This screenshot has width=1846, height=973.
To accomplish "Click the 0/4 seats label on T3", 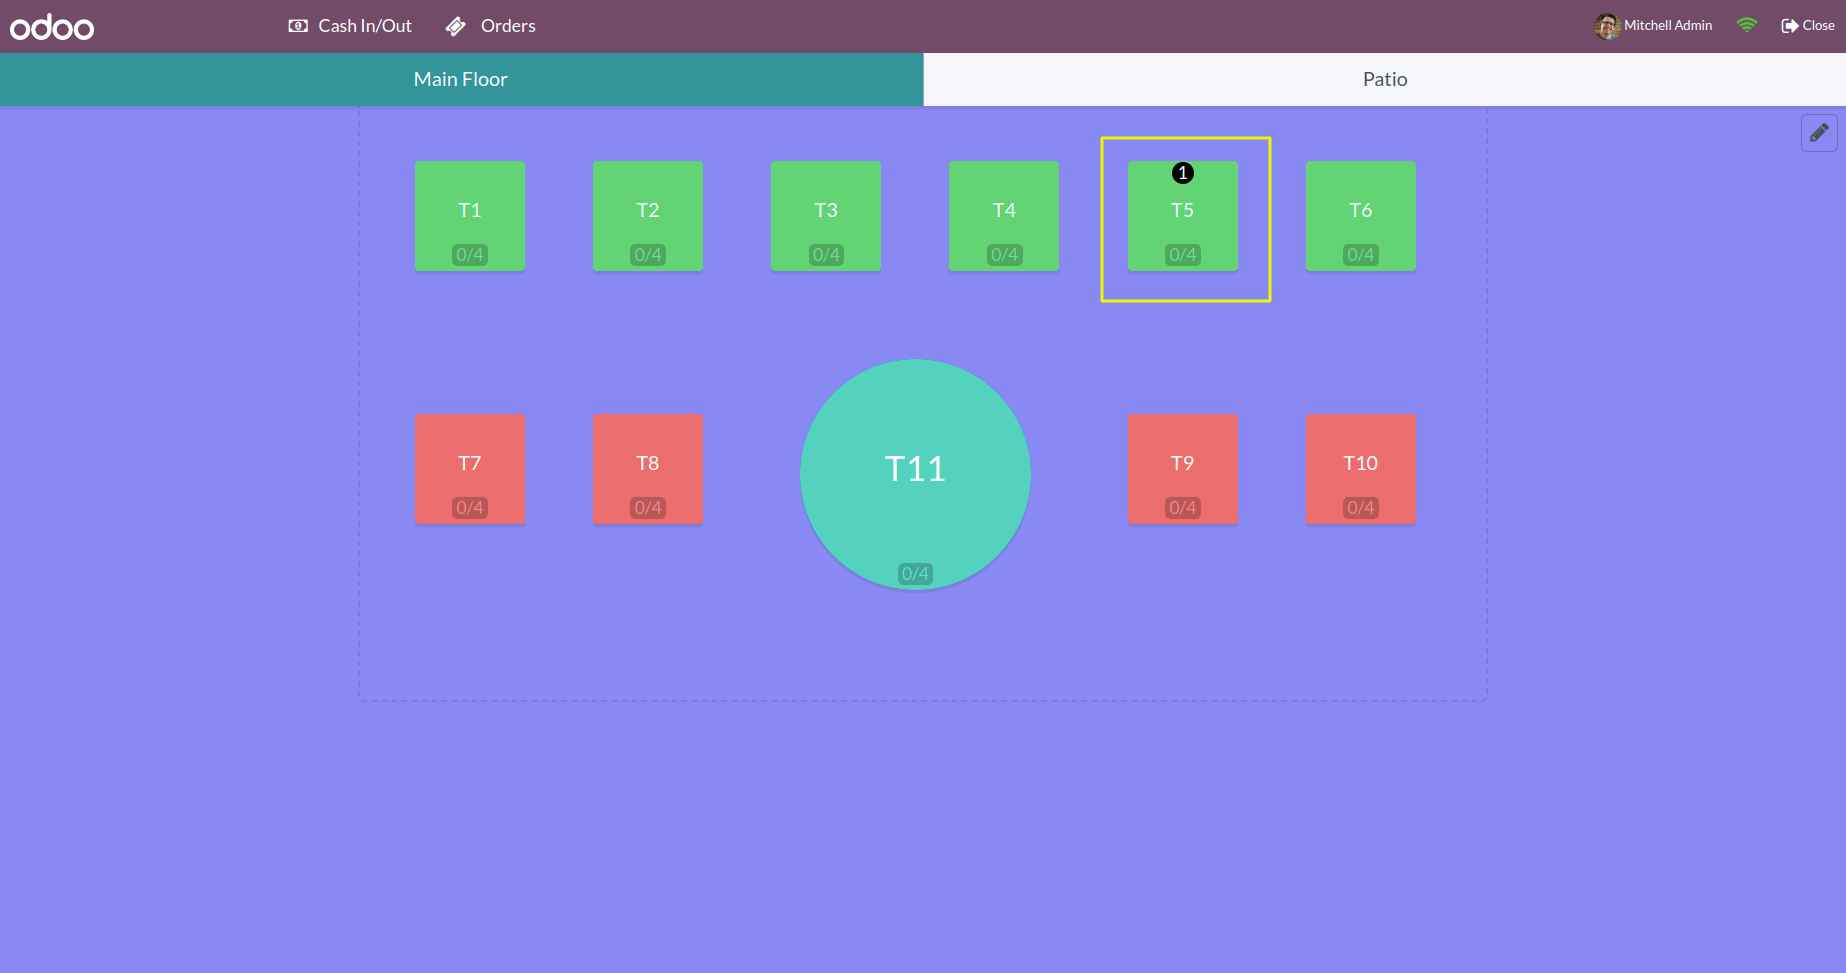I will (826, 255).
